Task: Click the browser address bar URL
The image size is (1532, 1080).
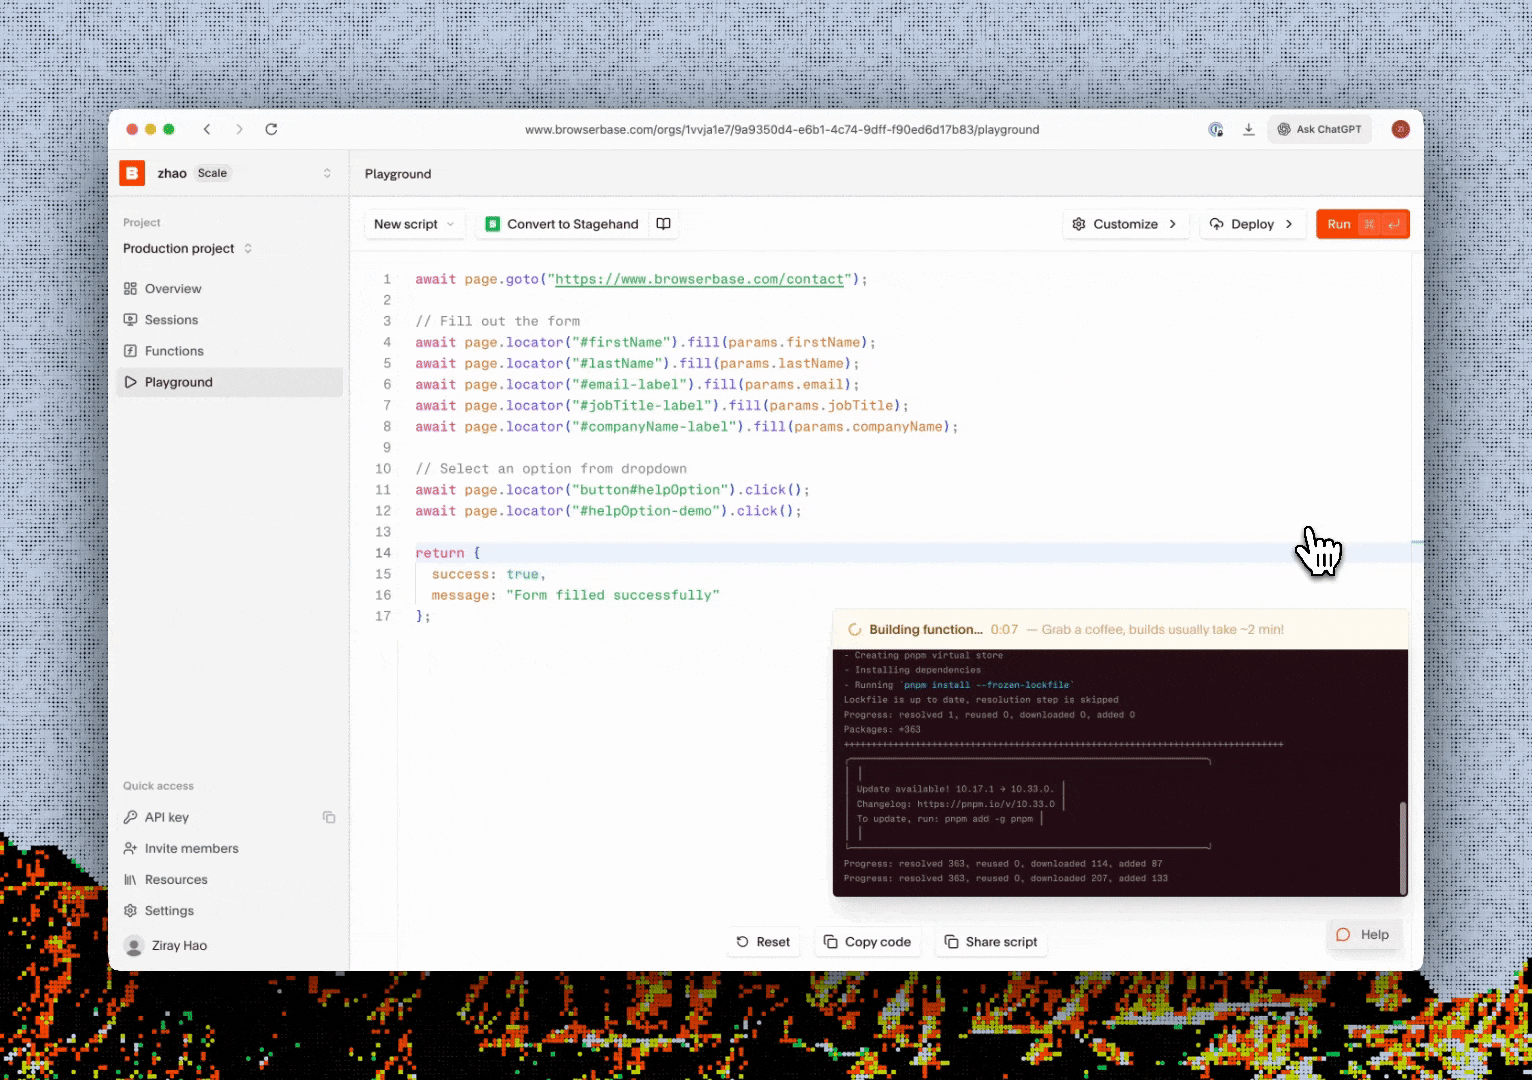Action: pos(782,129)
